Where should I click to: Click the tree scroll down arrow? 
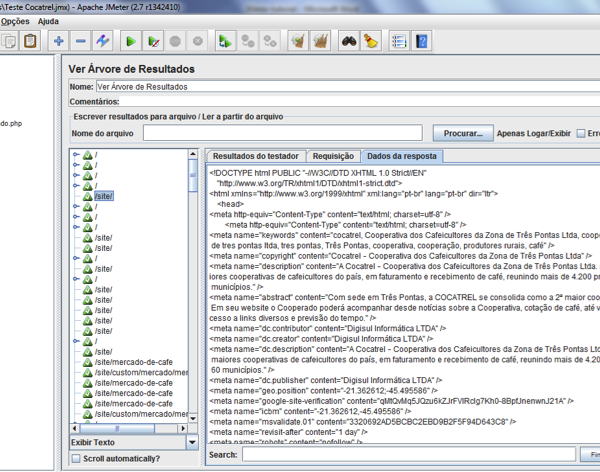point(193,418)
